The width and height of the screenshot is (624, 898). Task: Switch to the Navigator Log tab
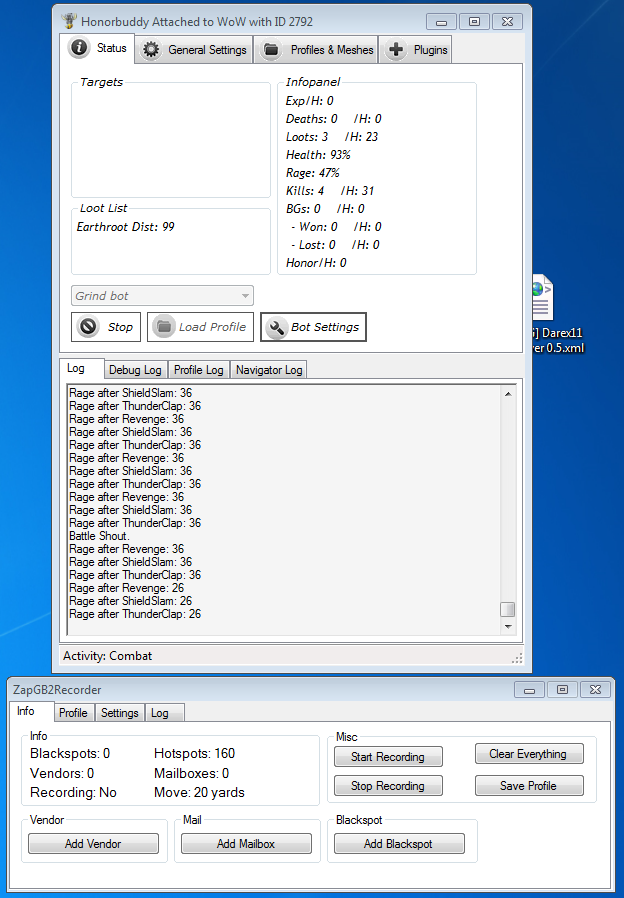(269, 370)
